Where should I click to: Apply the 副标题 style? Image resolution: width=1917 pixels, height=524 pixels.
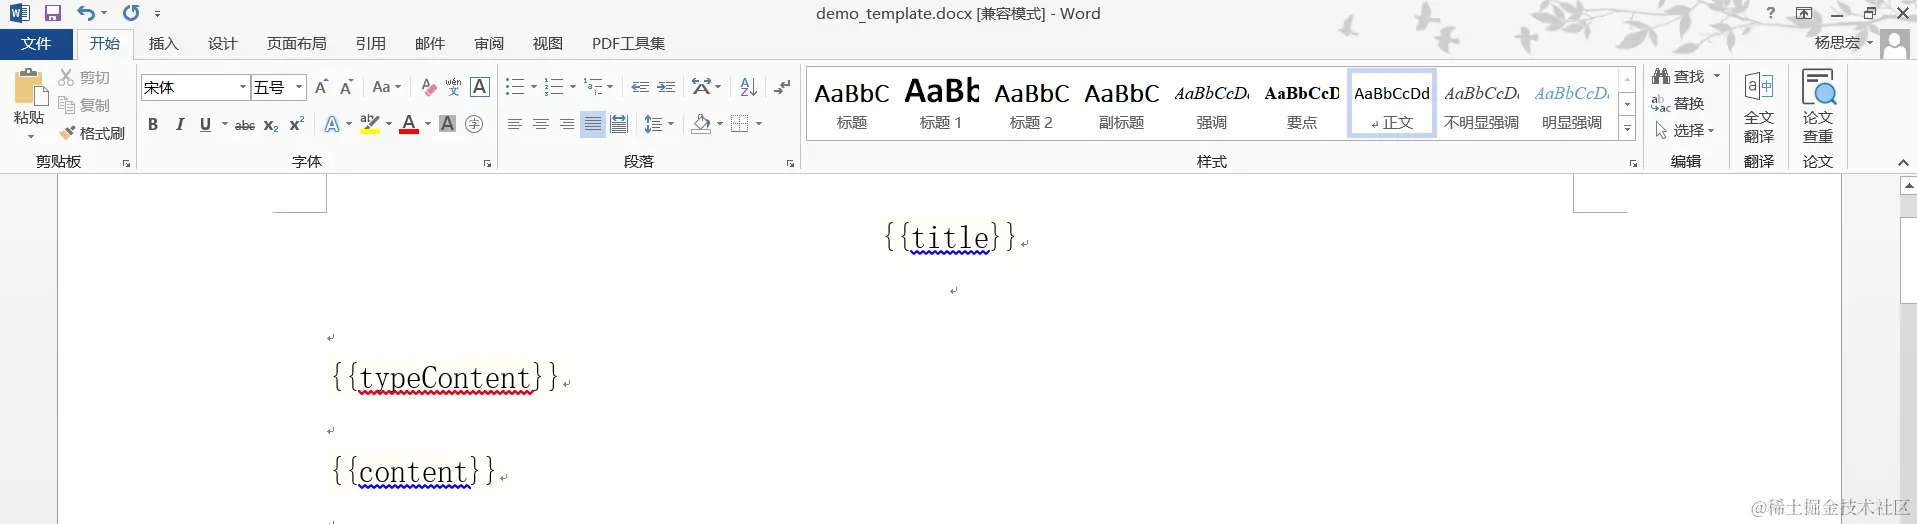tap(1121, 103)
